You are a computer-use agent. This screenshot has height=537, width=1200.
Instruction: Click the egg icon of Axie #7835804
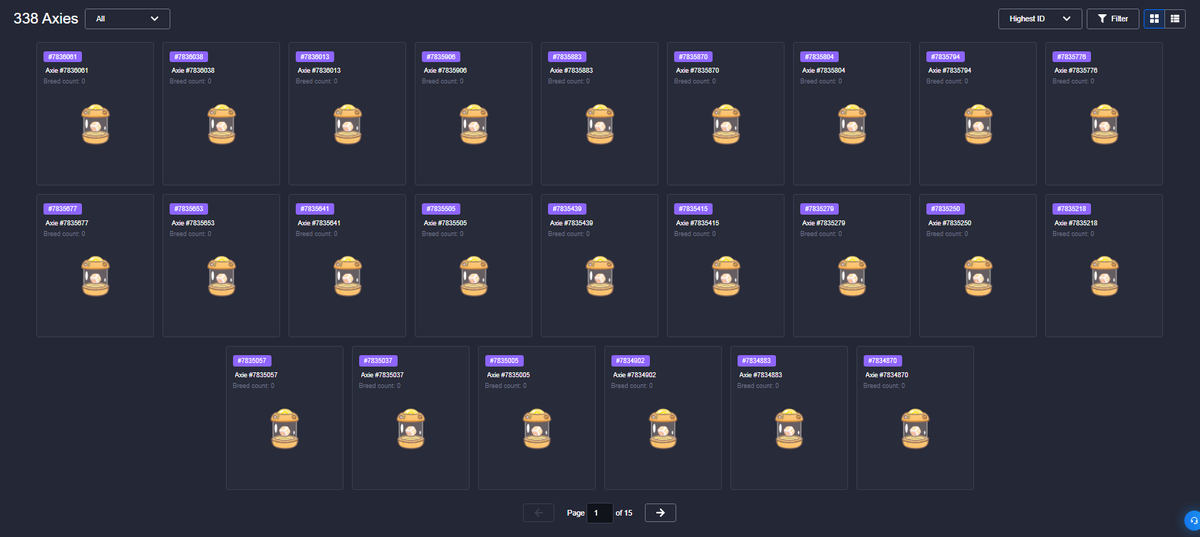click(851, 125)
